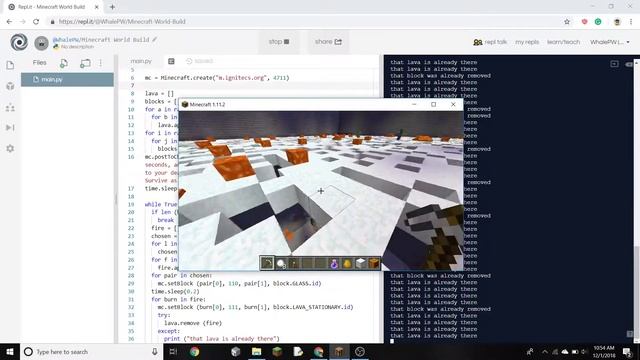
Task: Click the taskbar microphone icon
Action: point(155,352)
